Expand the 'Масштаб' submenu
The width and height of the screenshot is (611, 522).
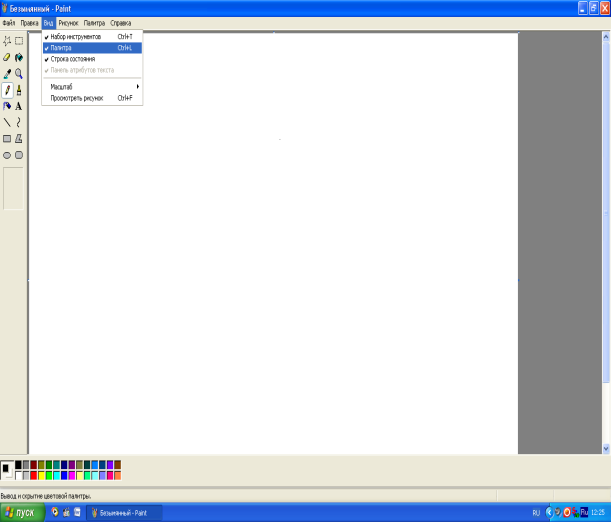coord(92,86)
